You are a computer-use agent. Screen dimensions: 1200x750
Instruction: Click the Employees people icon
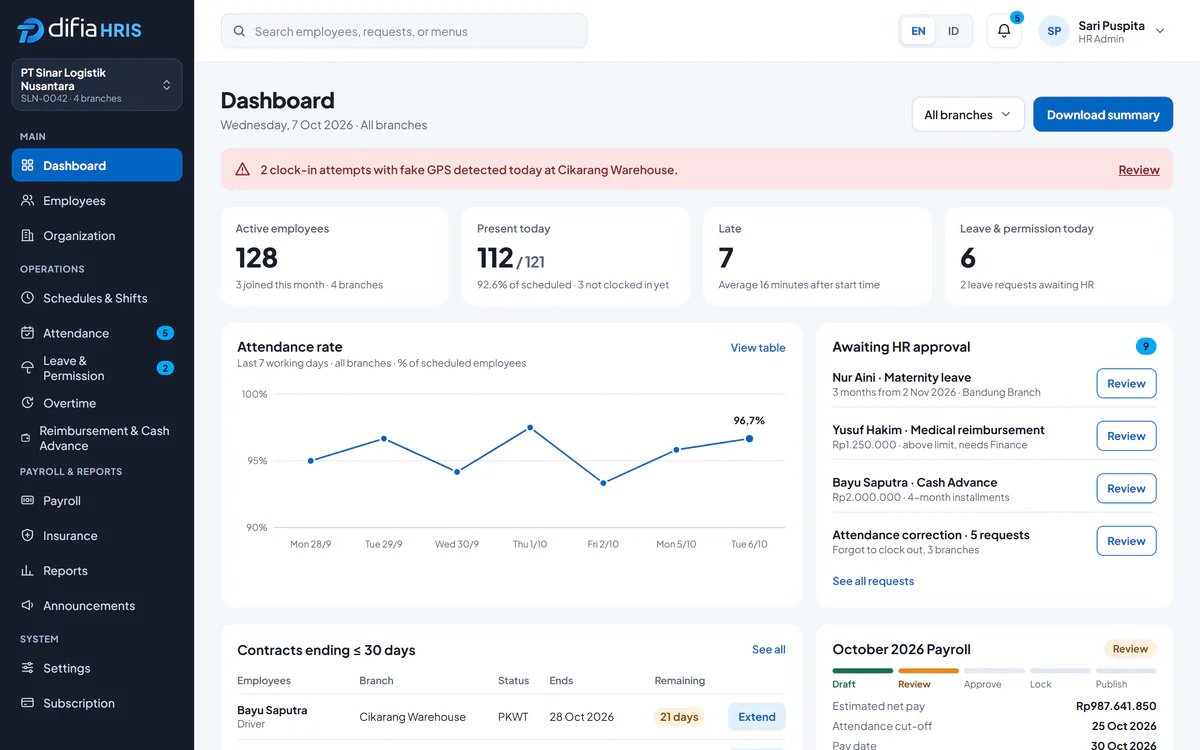pos(28,201)
